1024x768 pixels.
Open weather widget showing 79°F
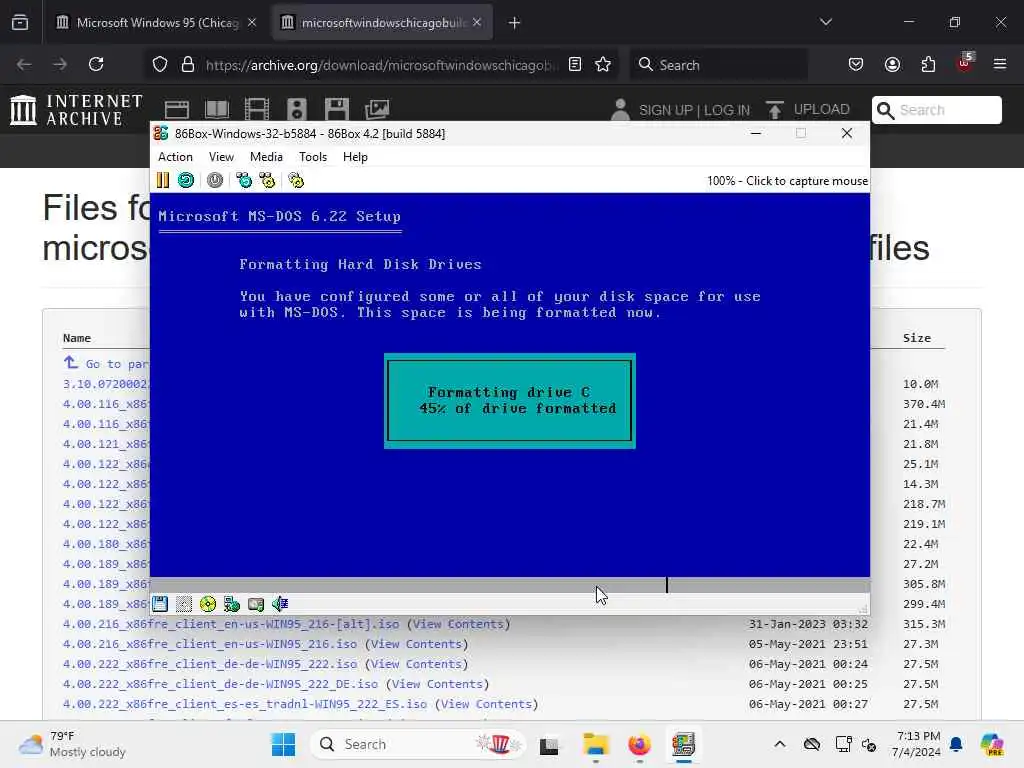click(x=72, y=744)
